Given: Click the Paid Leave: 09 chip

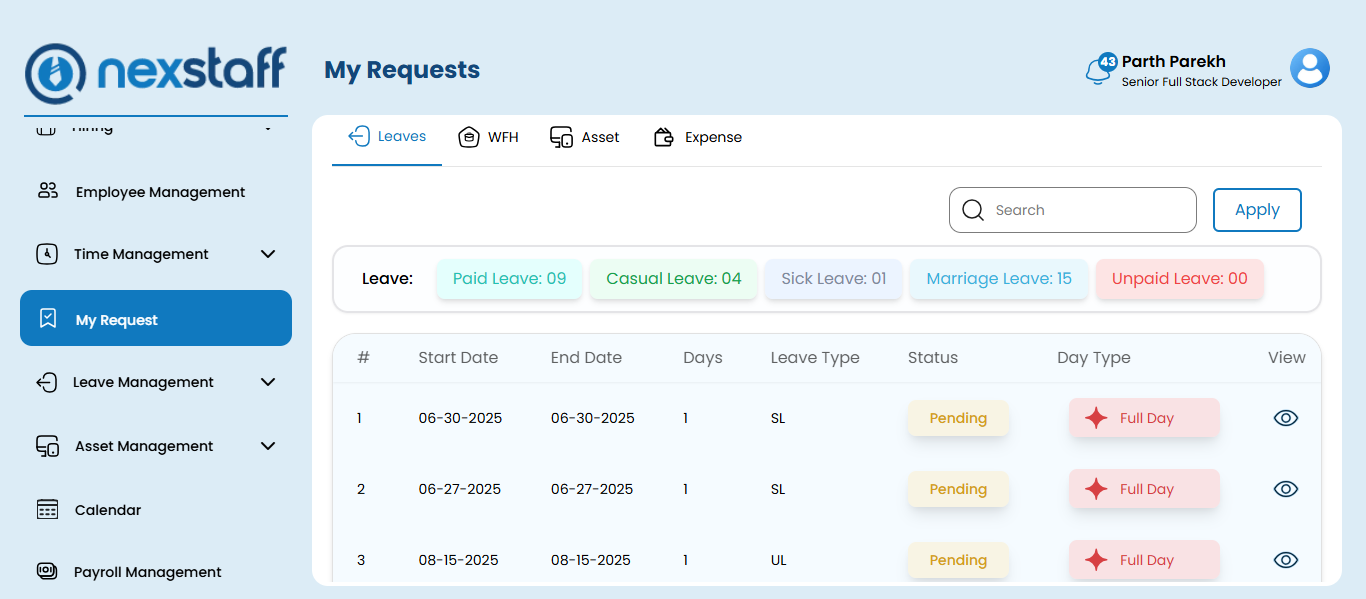Looking at the screenshot, I should [x=509, y=279].
